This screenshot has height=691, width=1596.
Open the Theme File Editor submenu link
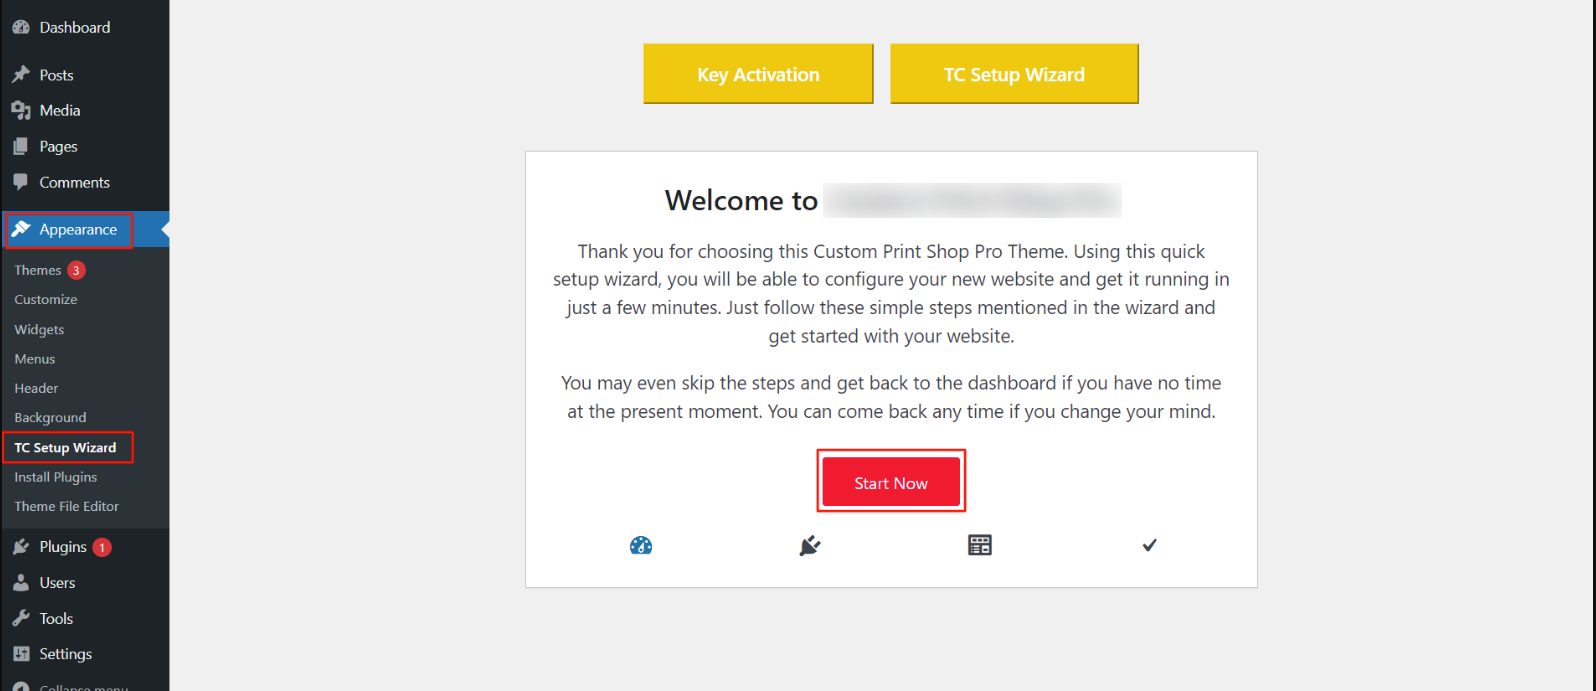click(66, 506)
